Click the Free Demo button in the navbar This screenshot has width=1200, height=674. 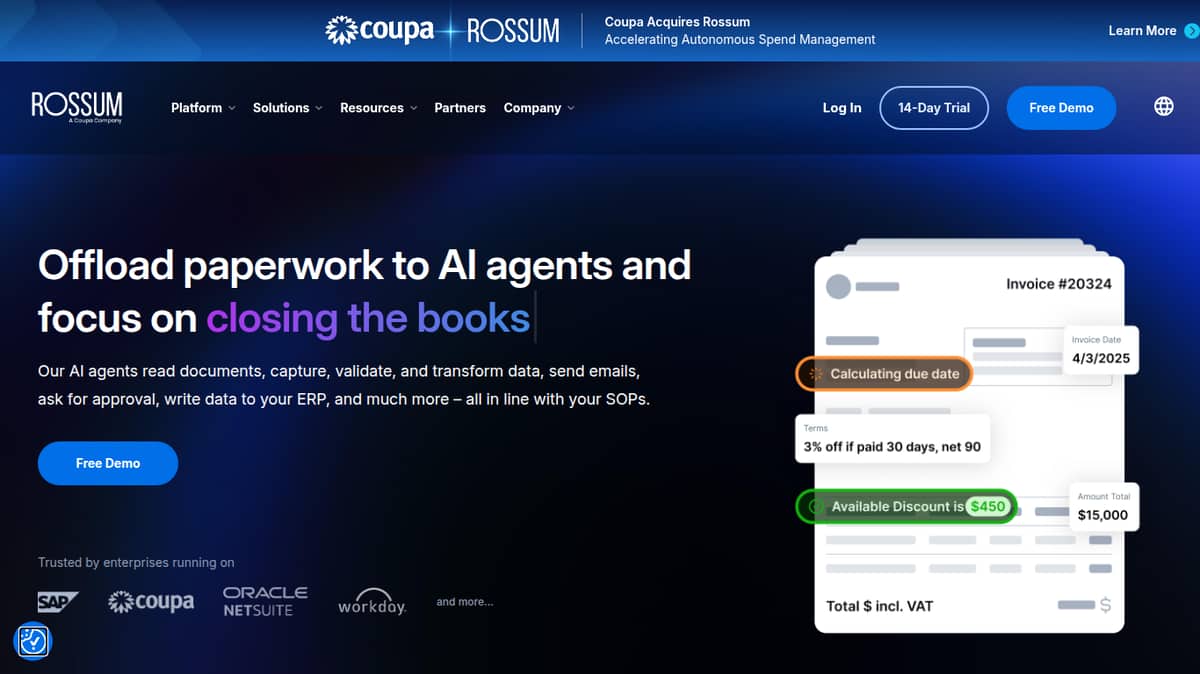pos(1061,108)
